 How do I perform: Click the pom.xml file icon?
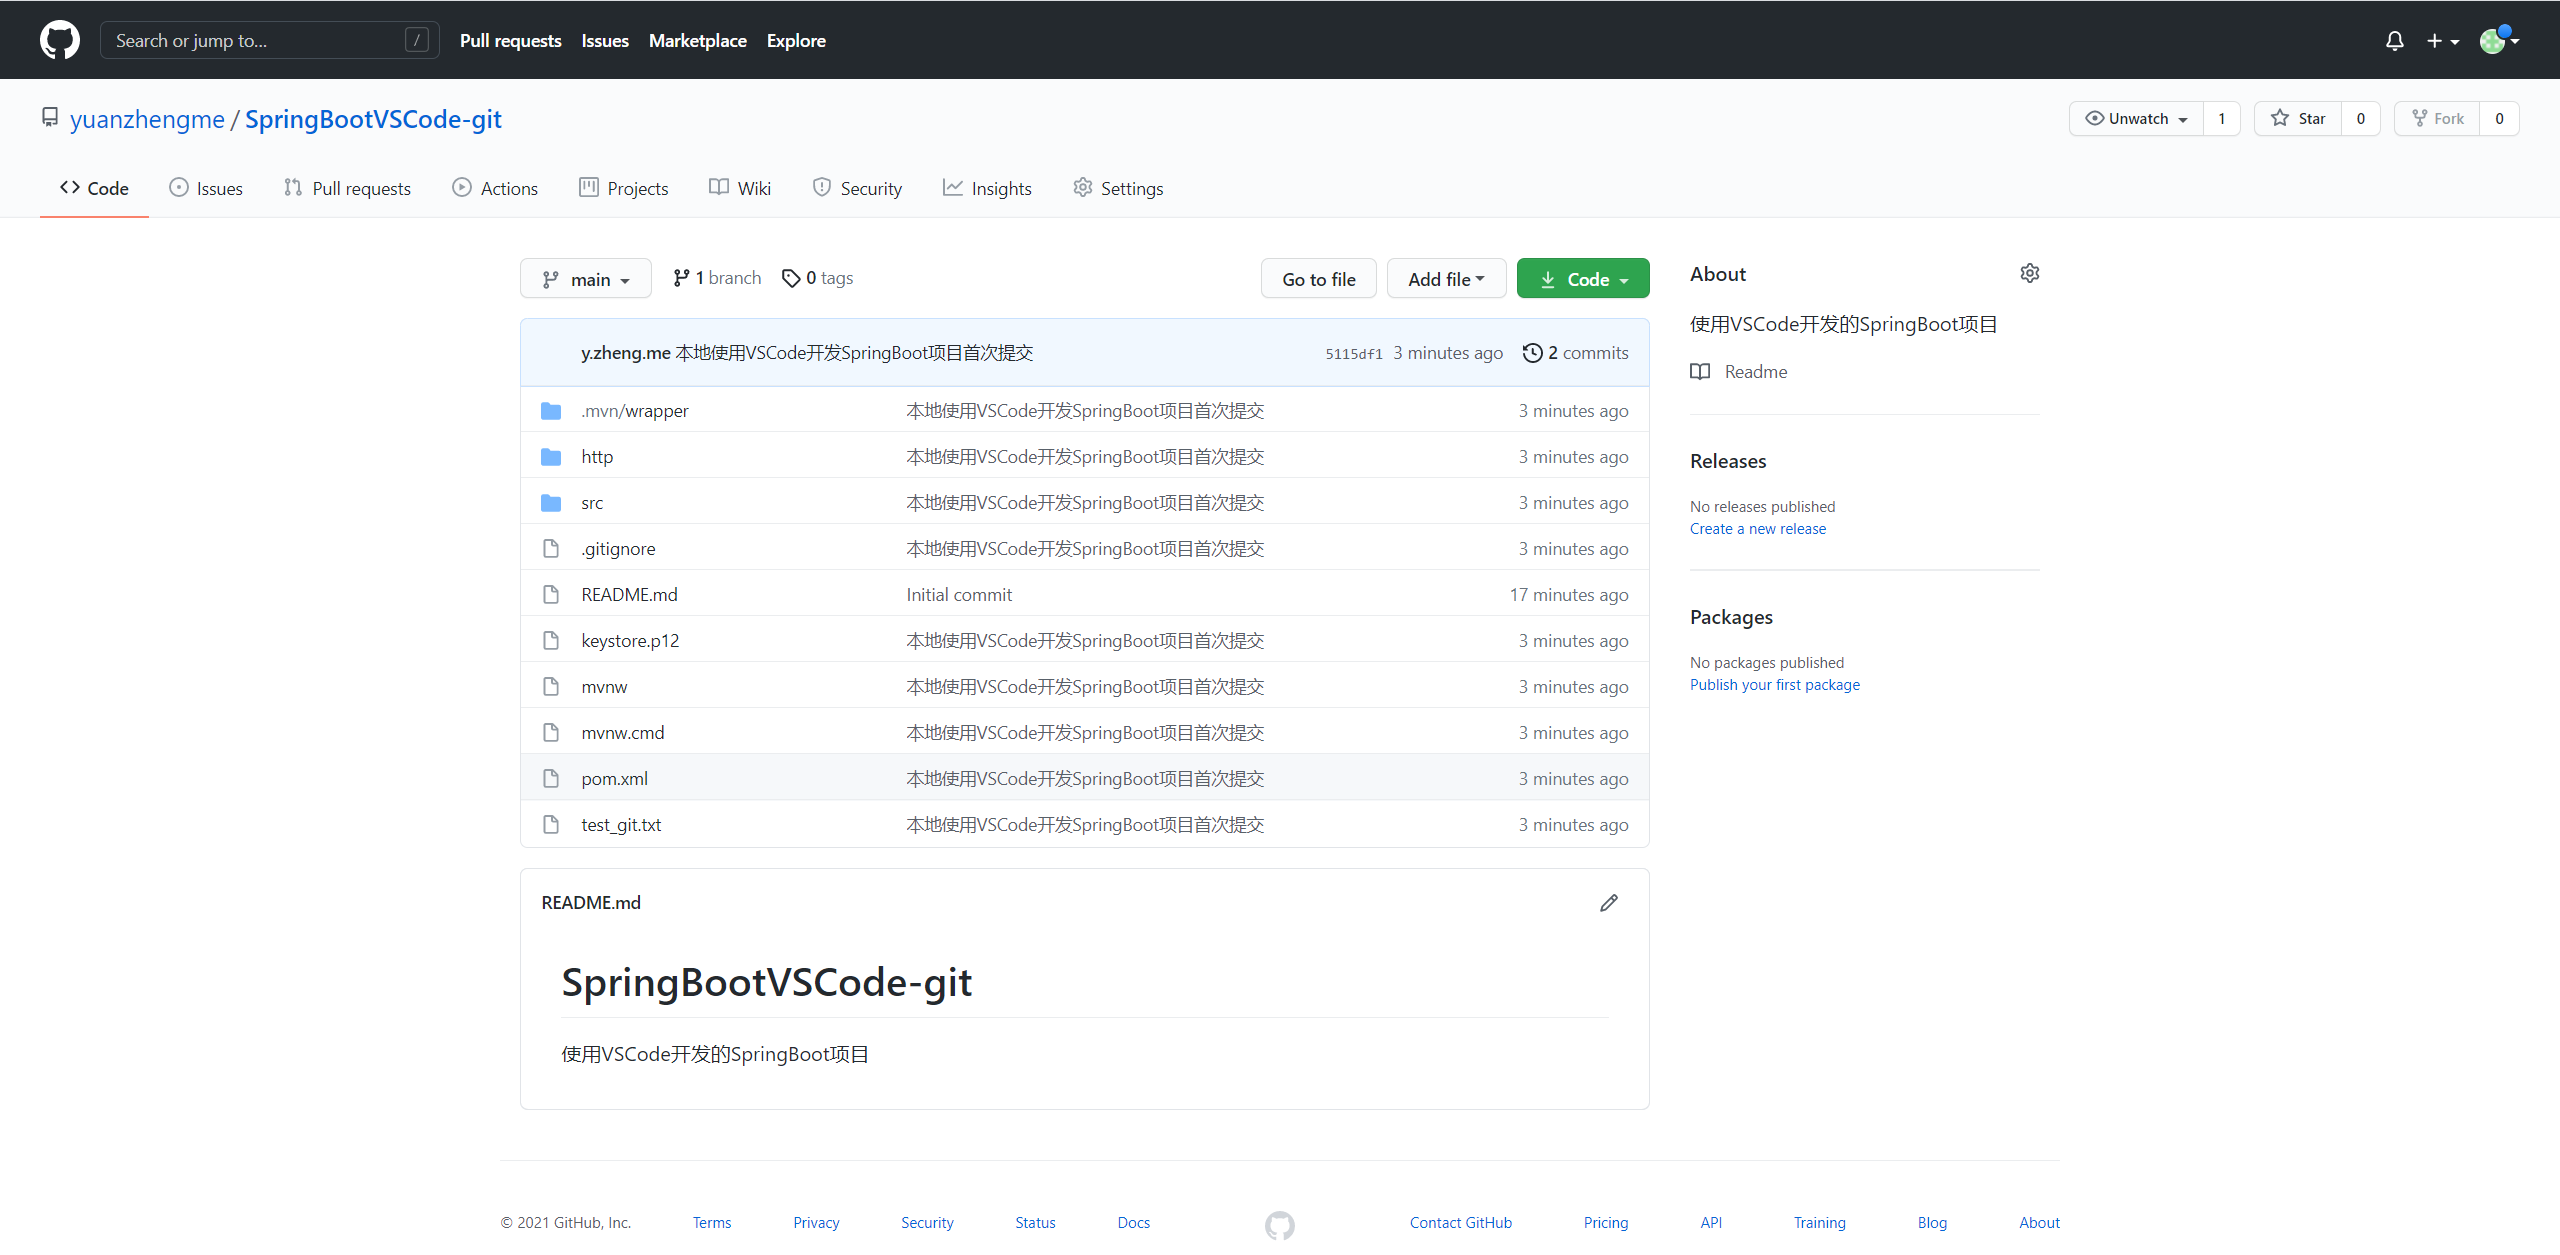551,779
